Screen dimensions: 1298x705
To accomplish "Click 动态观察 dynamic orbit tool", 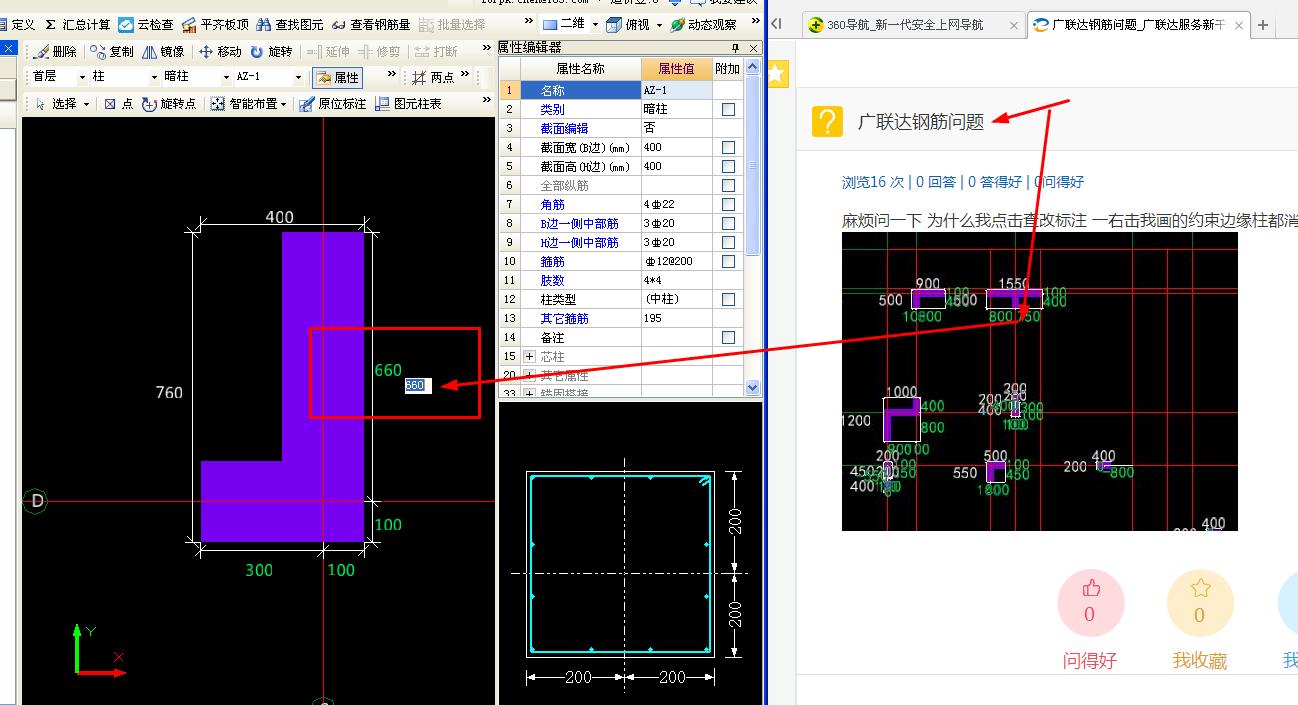I will 703,24.
